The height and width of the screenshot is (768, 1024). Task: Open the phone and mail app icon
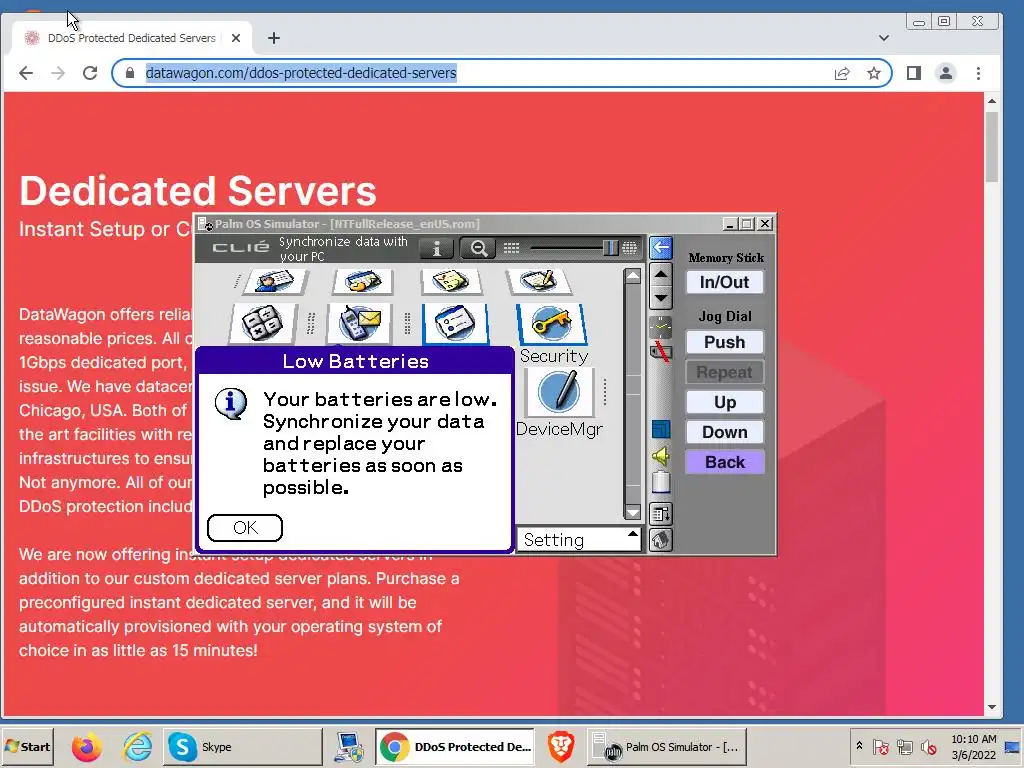click(x=359, y=323)
